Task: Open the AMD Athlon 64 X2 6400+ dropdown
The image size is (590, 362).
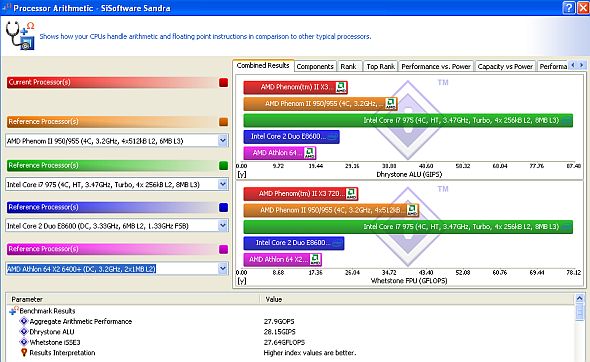Action: pos(223,269)
